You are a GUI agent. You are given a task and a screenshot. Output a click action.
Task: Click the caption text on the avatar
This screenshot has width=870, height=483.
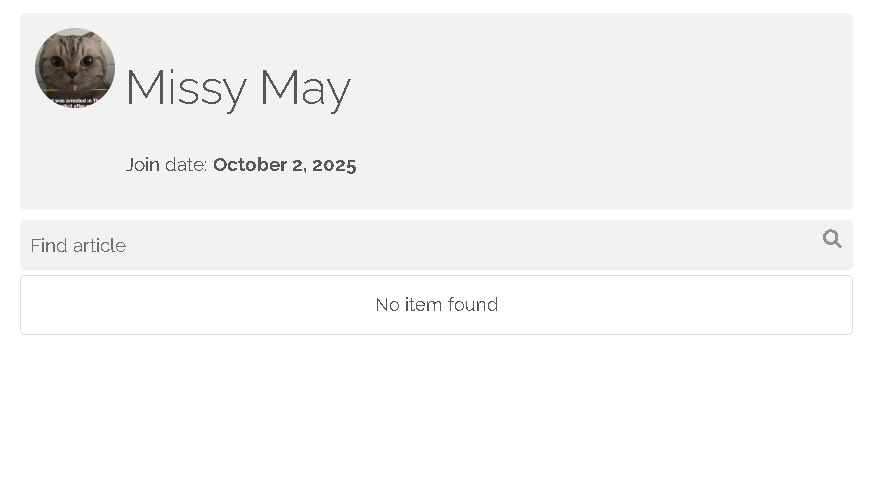pyautogui.click(x=75, y=101)
